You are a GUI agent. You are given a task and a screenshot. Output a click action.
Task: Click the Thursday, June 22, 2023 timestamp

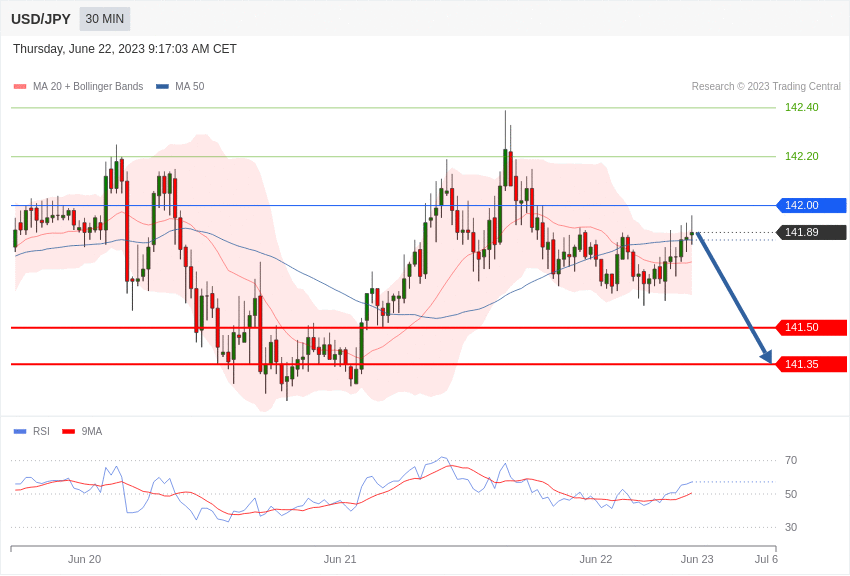coord(125,49)
